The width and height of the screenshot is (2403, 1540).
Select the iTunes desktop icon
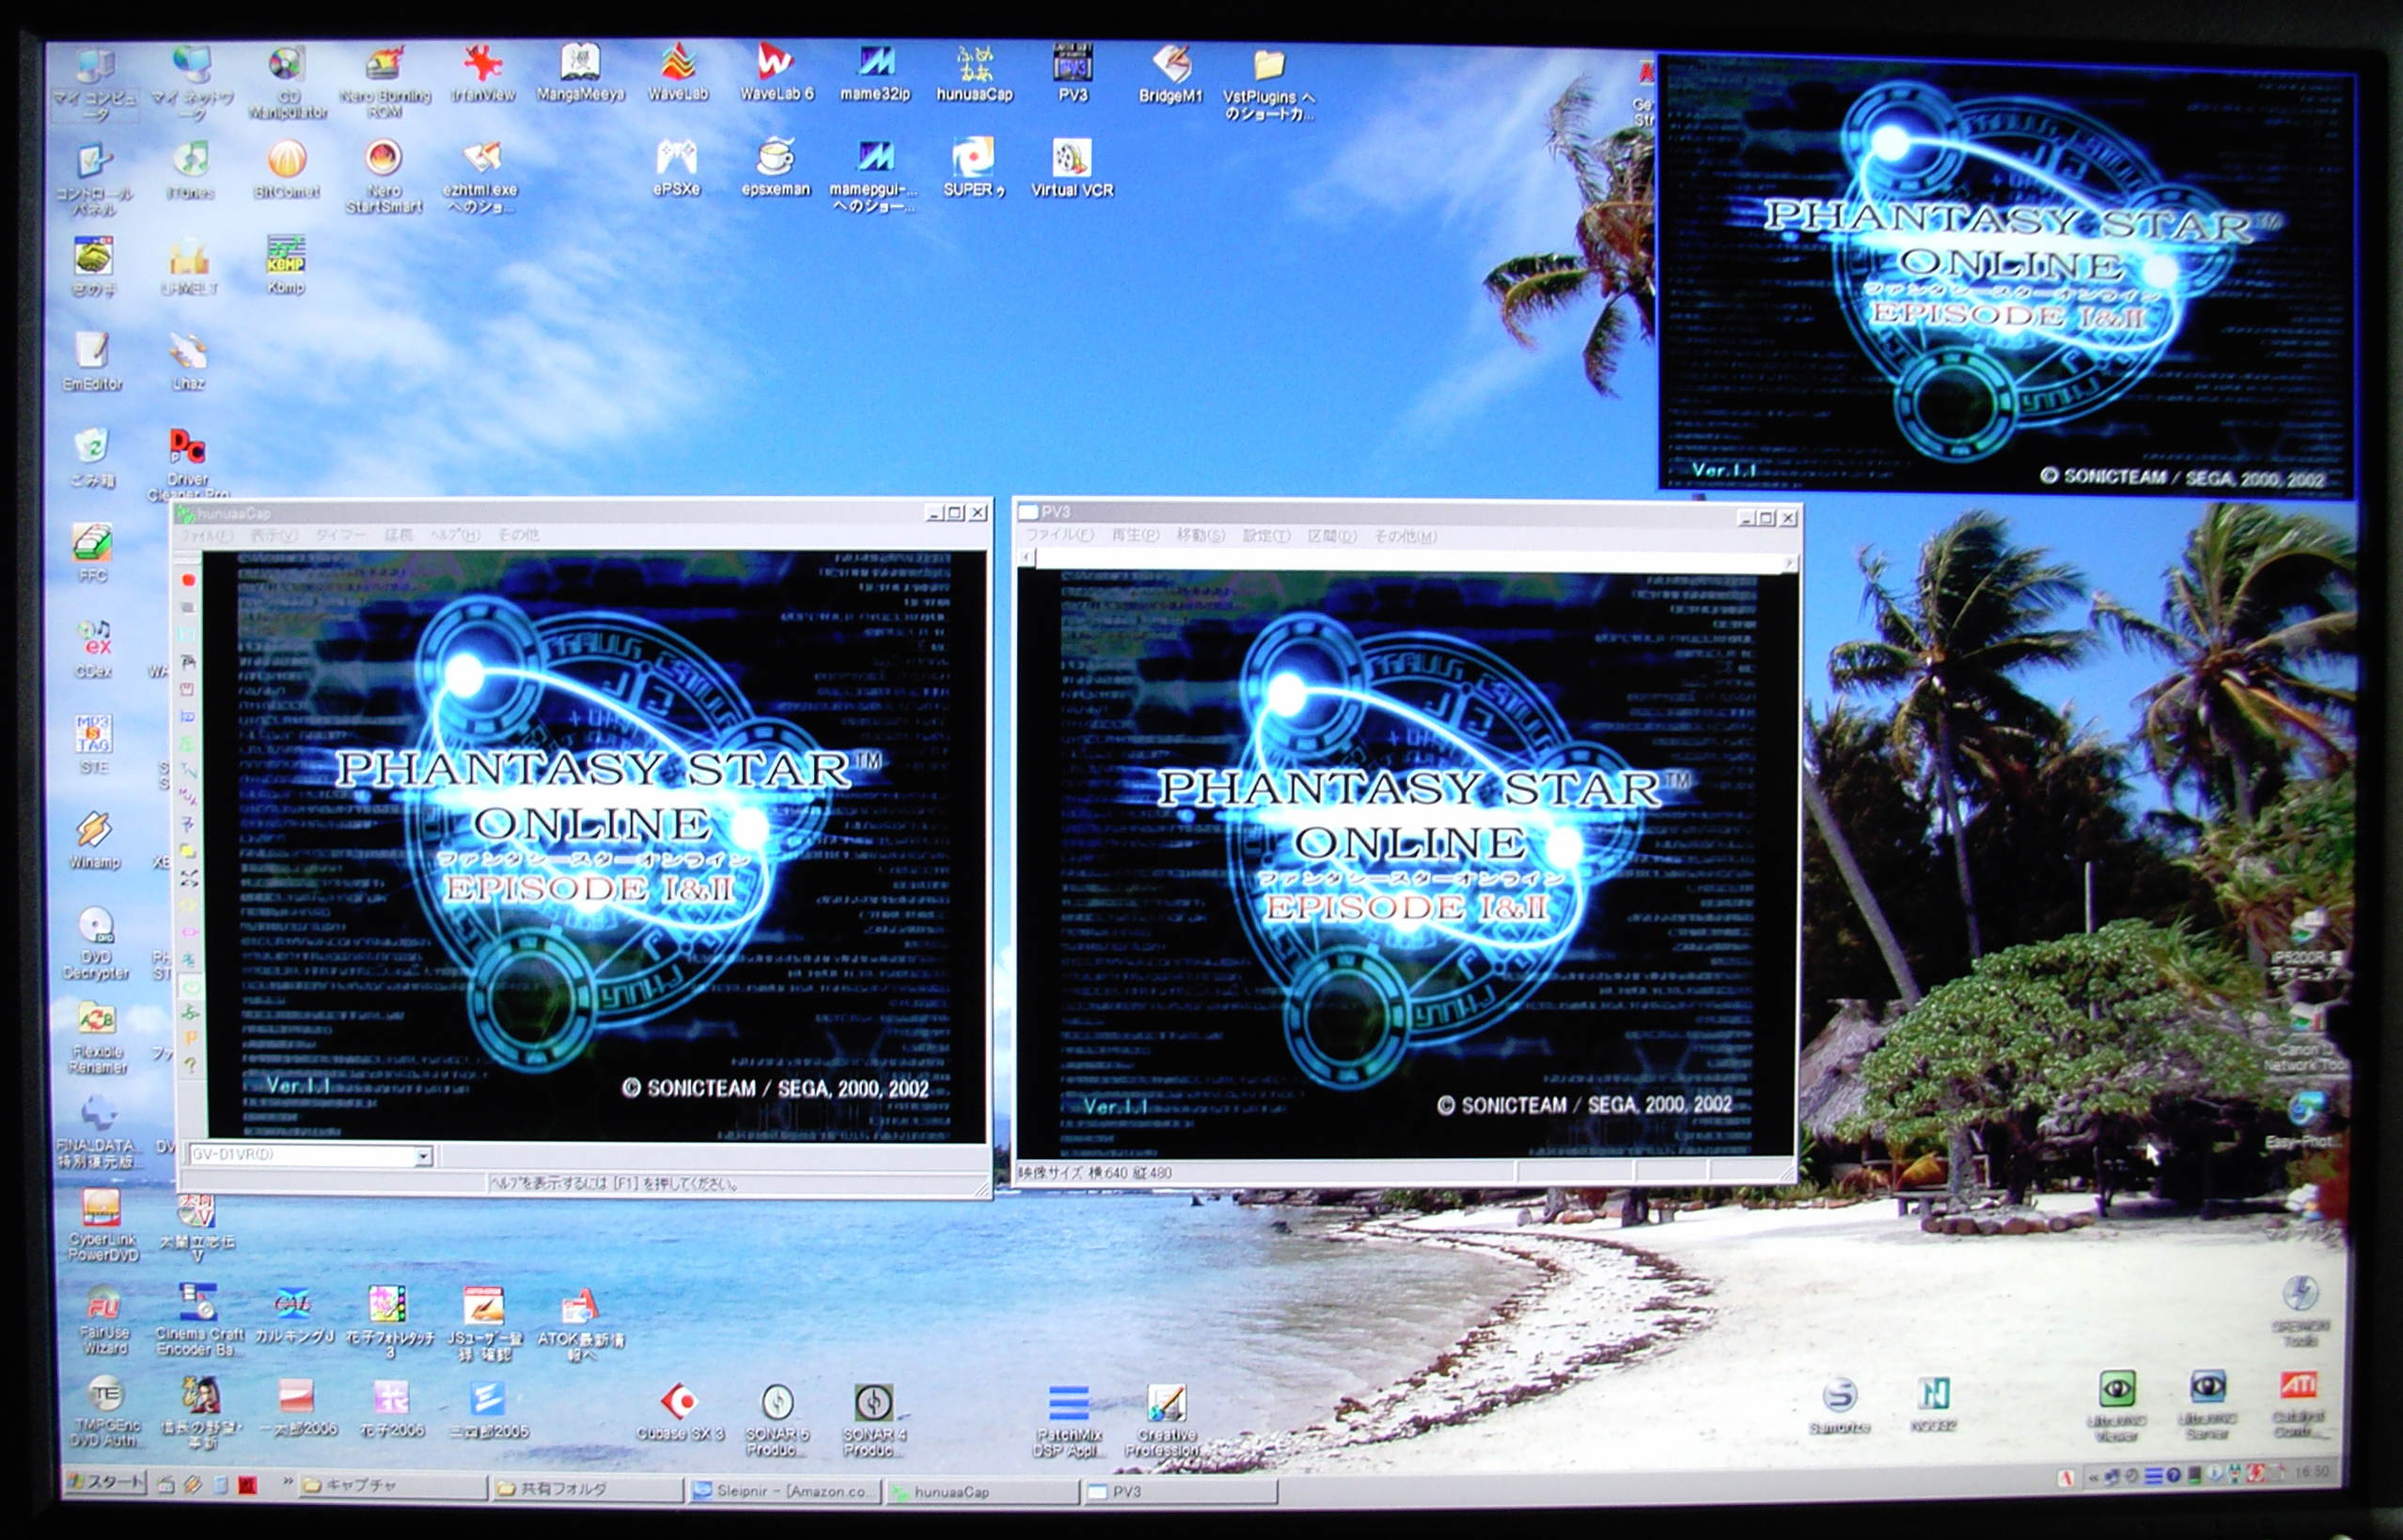(190, 170)
